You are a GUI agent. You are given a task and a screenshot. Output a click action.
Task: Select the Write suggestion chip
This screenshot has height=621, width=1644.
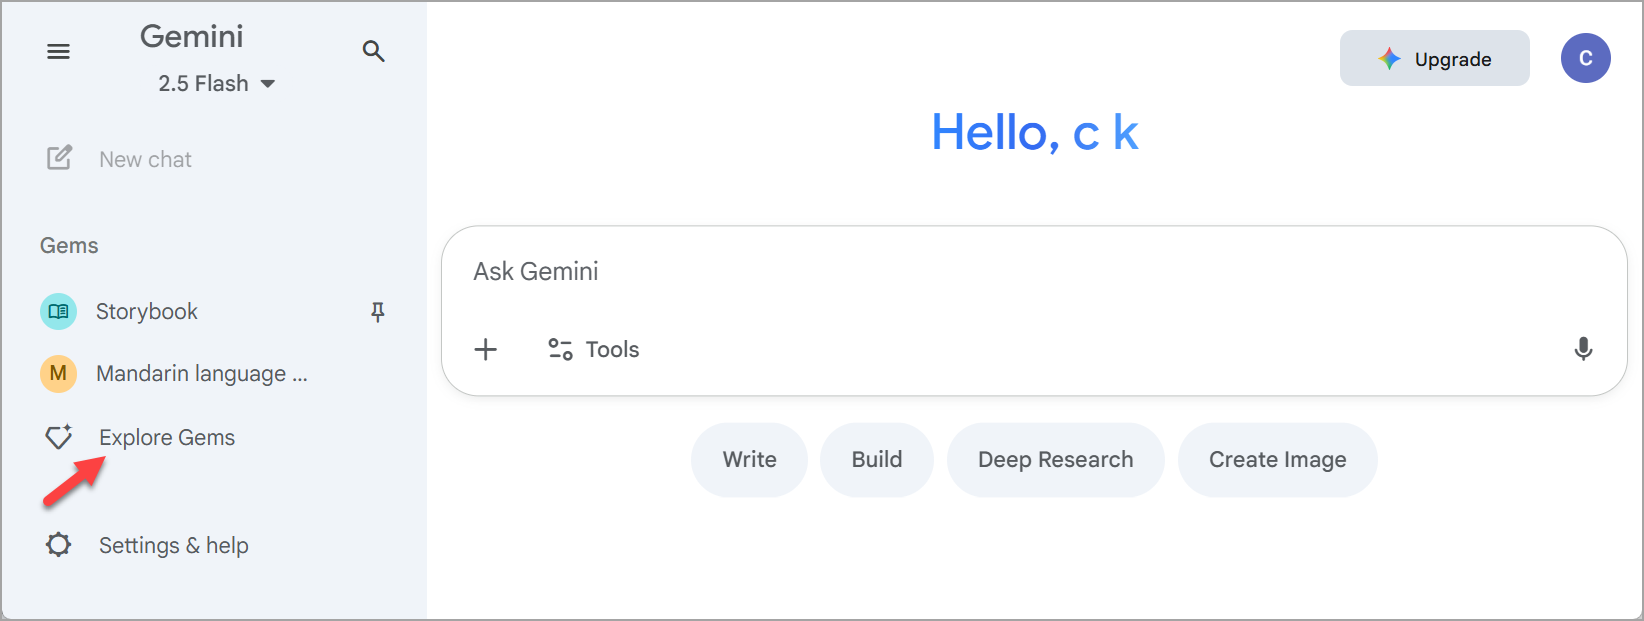pyautogui.click(x=749, y=460)
